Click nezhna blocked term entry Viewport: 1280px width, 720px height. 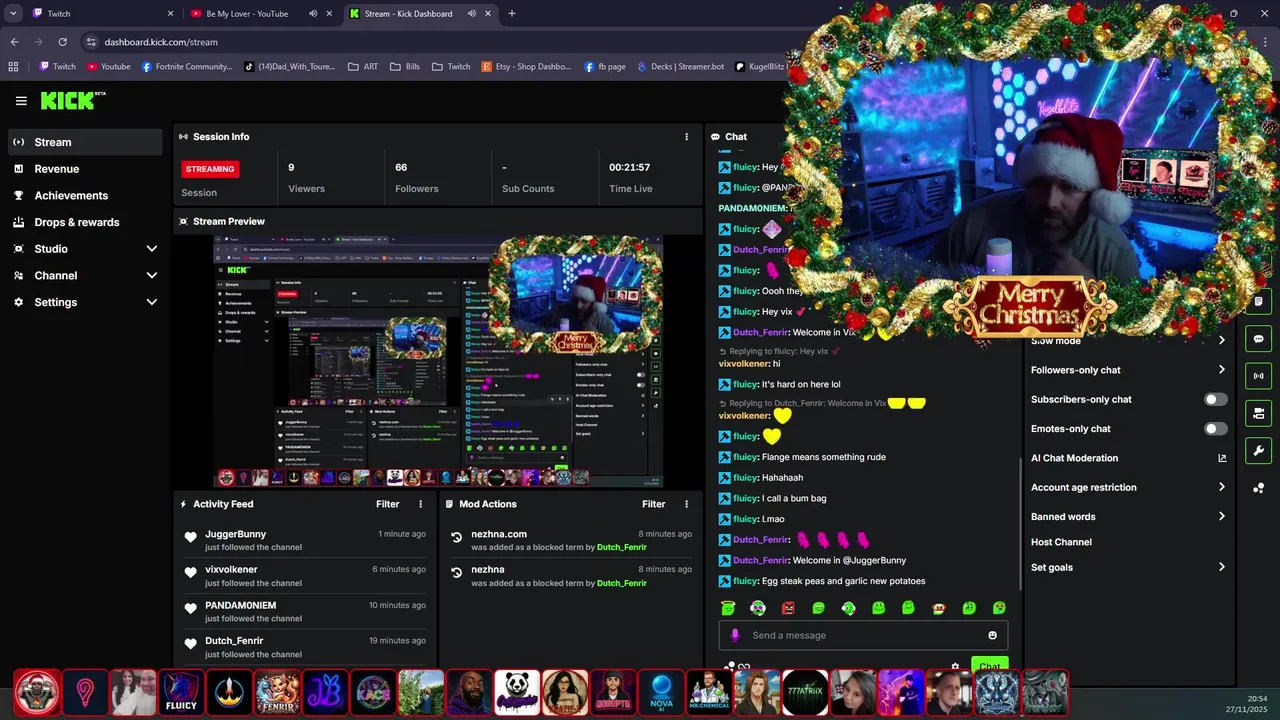(571, 576)
